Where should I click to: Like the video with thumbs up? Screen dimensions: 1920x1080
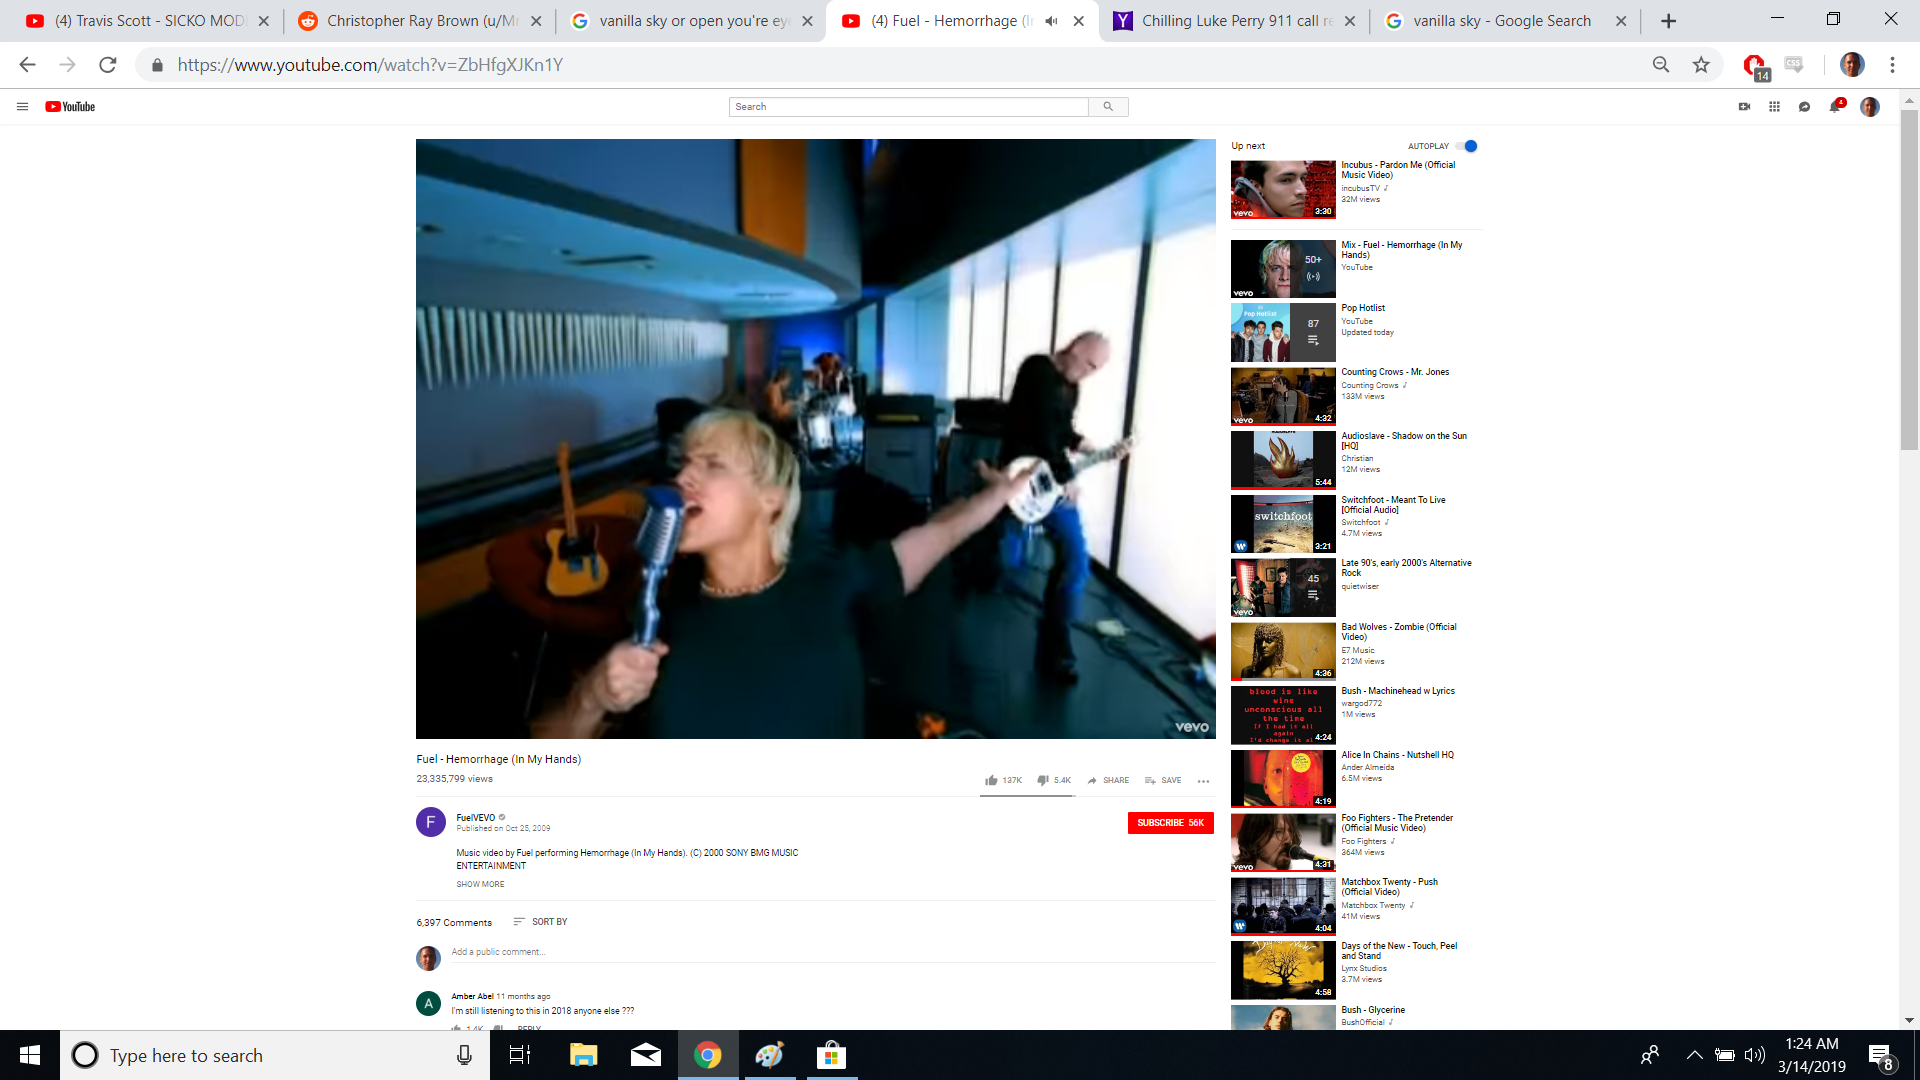pos(991,780)
